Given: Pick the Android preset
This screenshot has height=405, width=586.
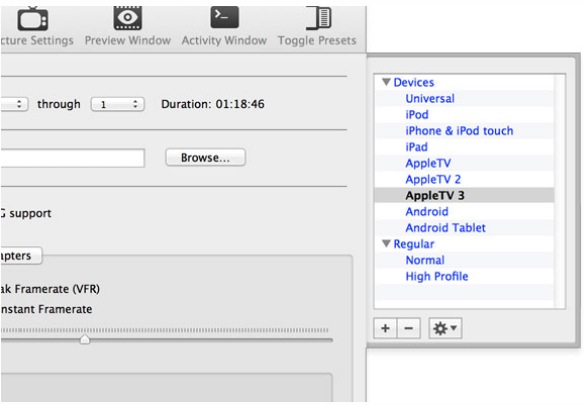Looking at the screenshot, I should pos(464,211).
